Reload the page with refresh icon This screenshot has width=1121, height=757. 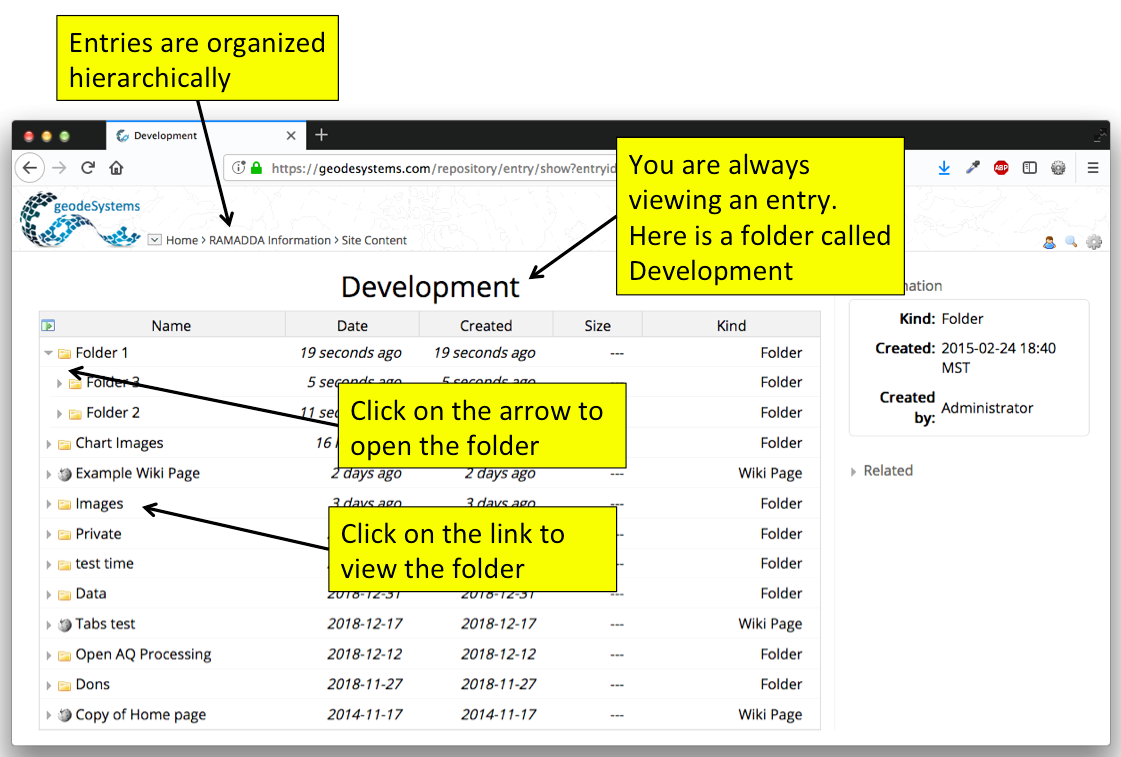(88, 168)
